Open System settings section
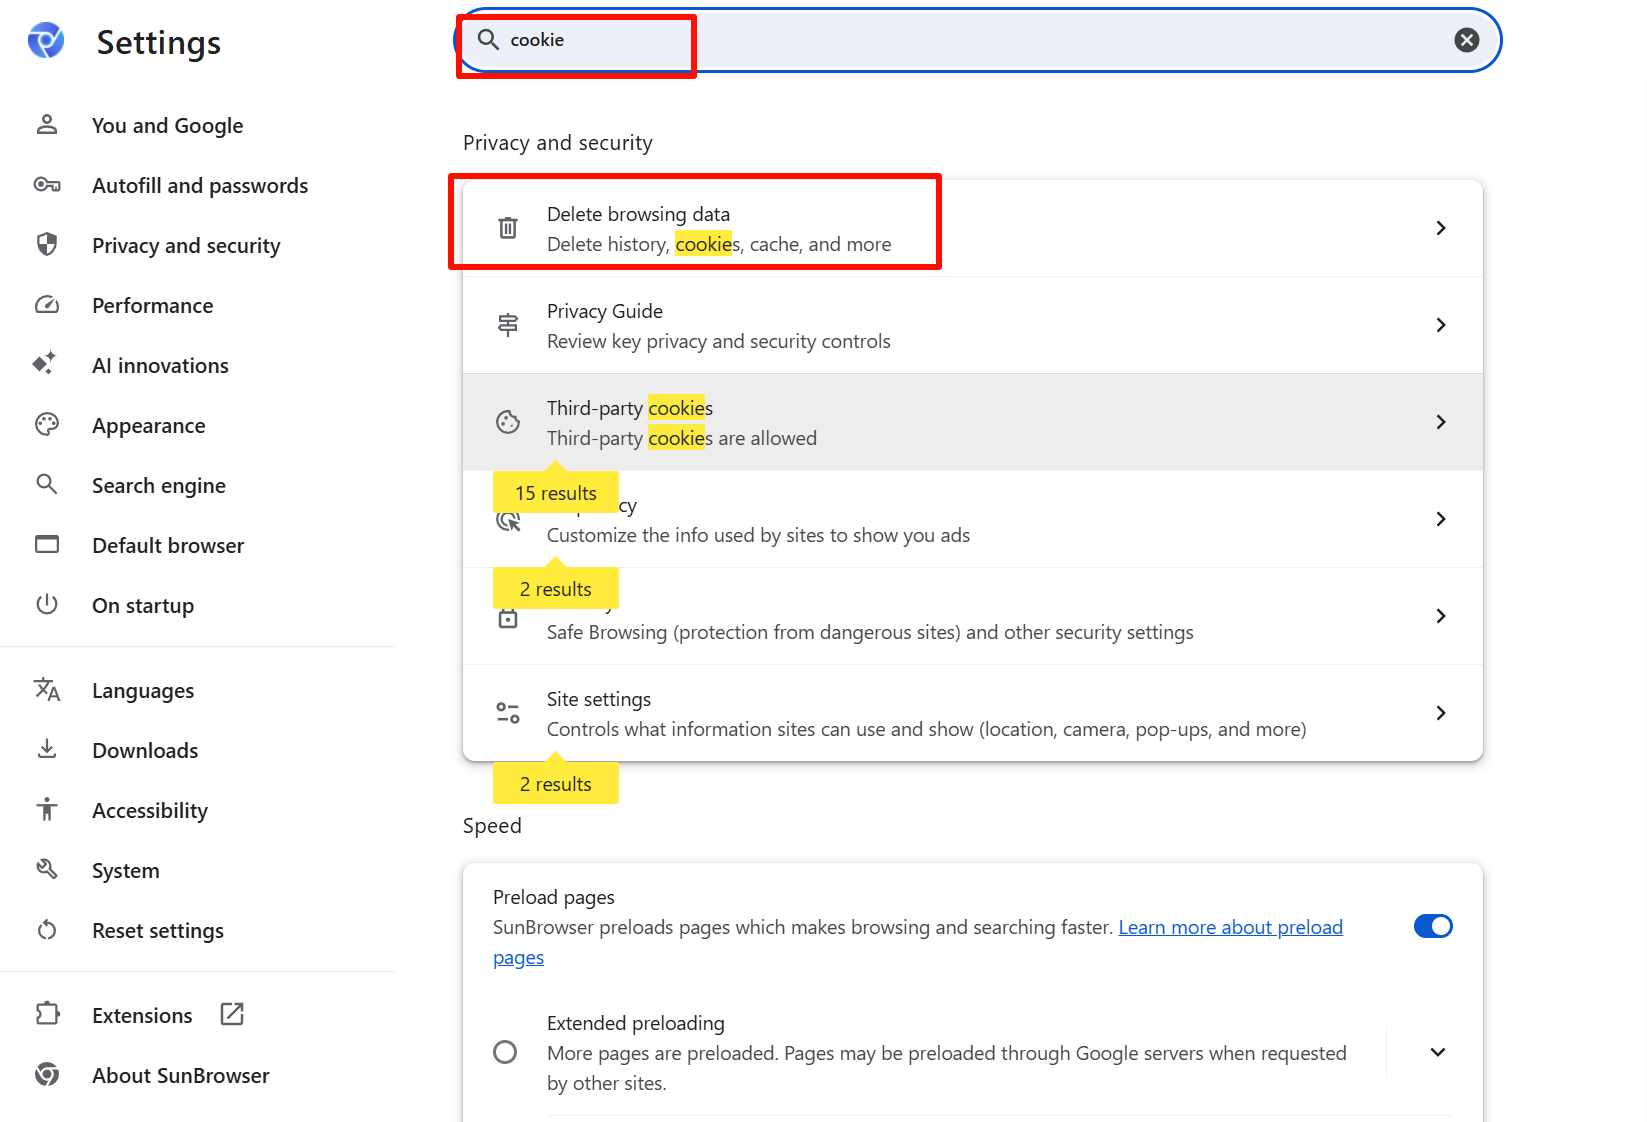This screenshot has height=1122, width=1647. click(125, 871)
